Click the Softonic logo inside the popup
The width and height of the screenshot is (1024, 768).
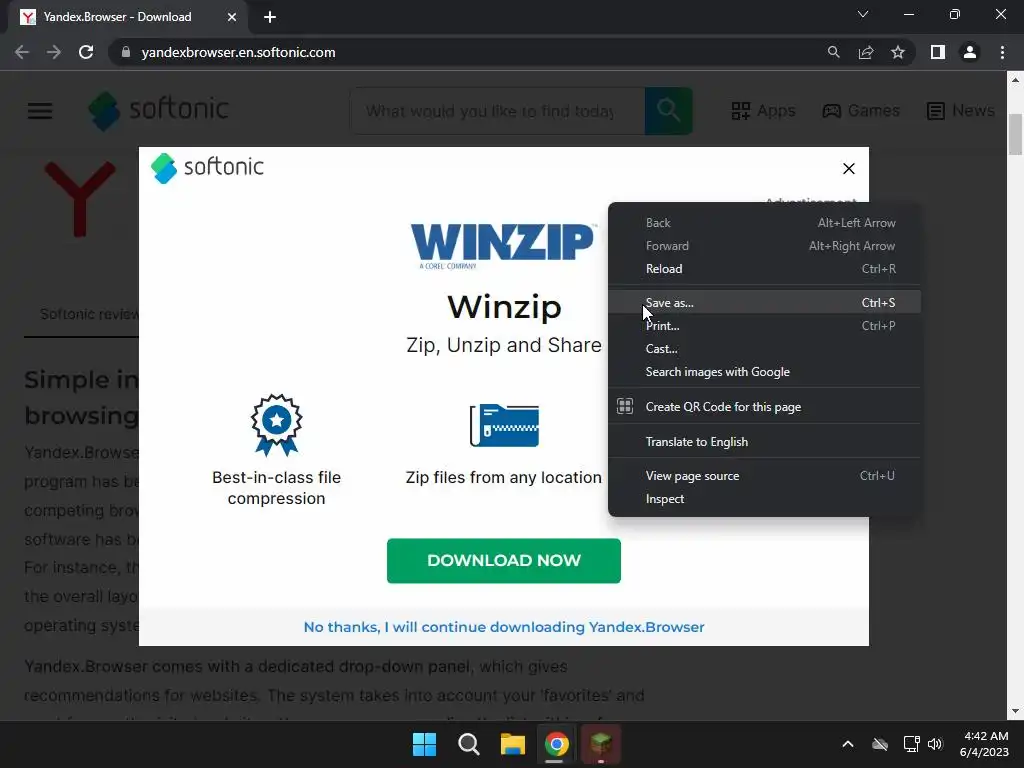pyautogui.click(x=207, y=168)
